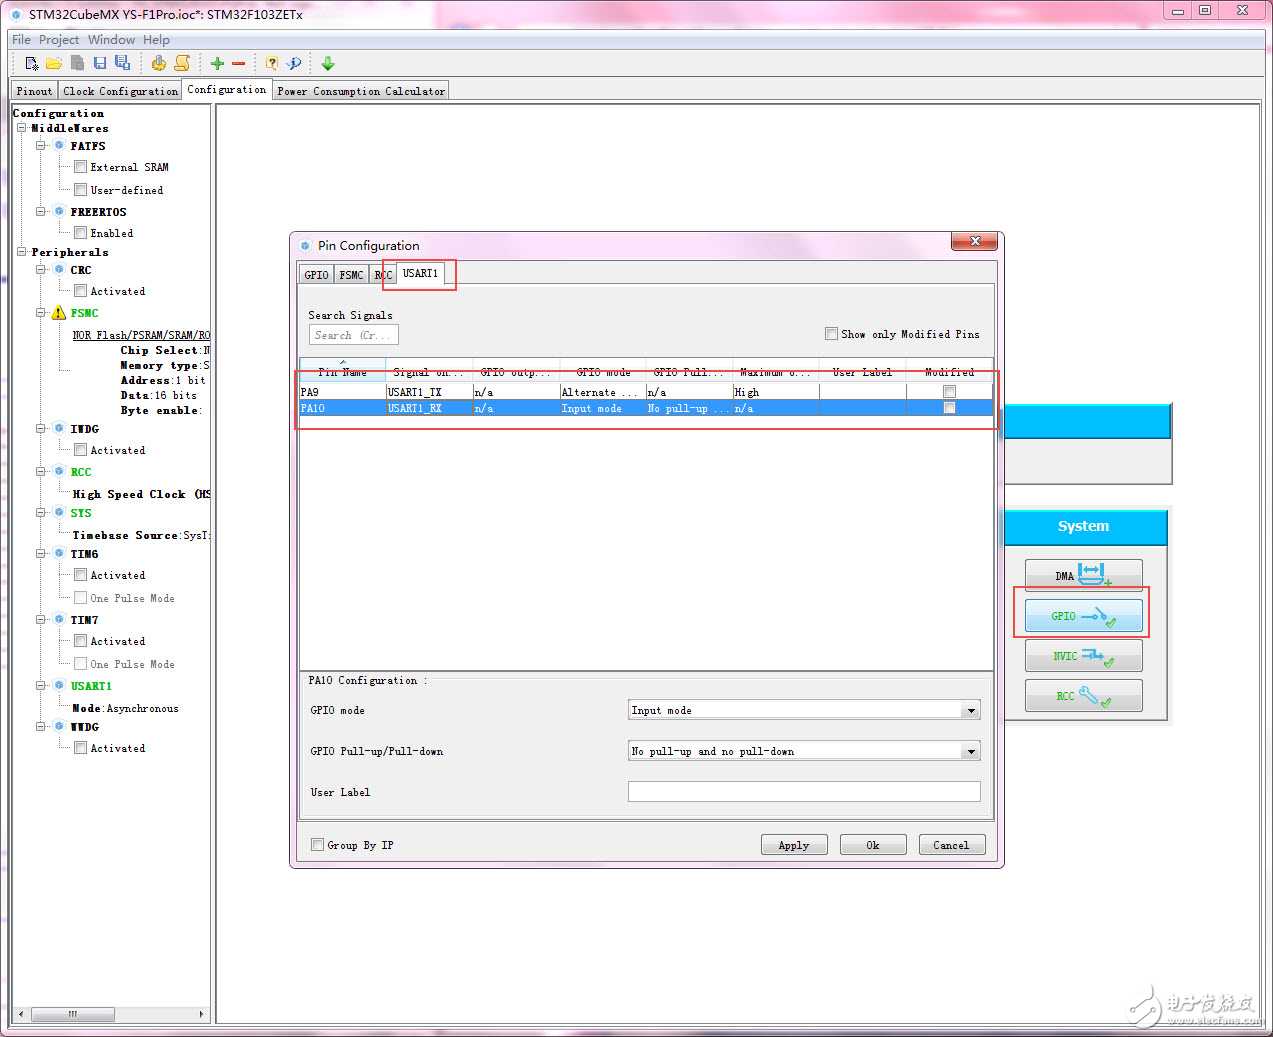Screen dimensions: 1273x1037
Task: Open the GPIO mode dropdown
Action: coord(970,710)
